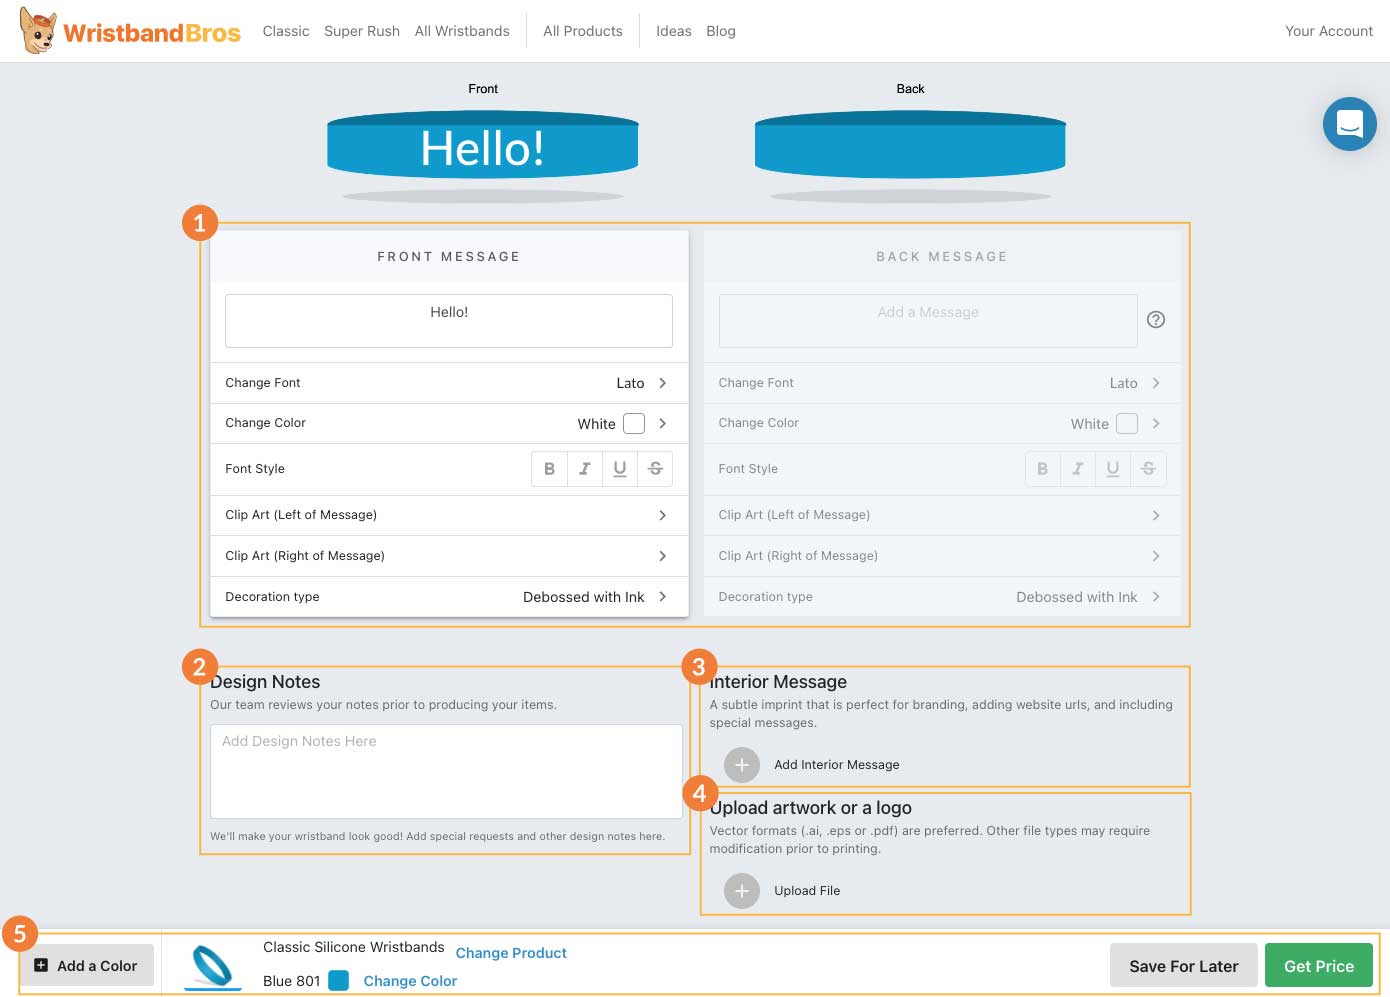Open the Ideas page
Image resolution: width=1390 pixels, height=997 pixels.
tap(674, 31)
